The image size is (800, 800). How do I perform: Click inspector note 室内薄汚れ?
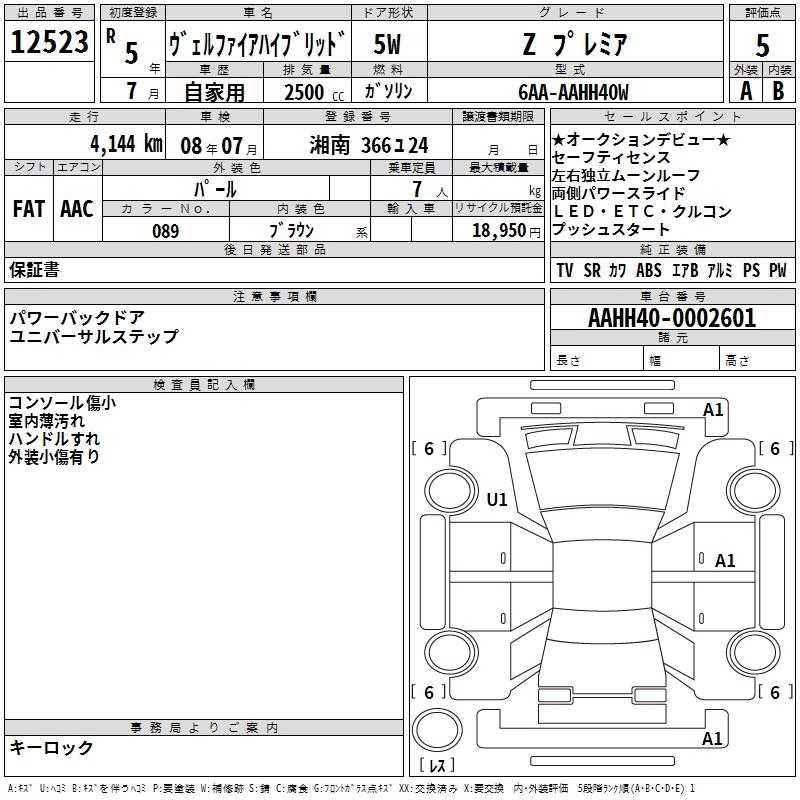pyautogui.click(x=46, y=420)
